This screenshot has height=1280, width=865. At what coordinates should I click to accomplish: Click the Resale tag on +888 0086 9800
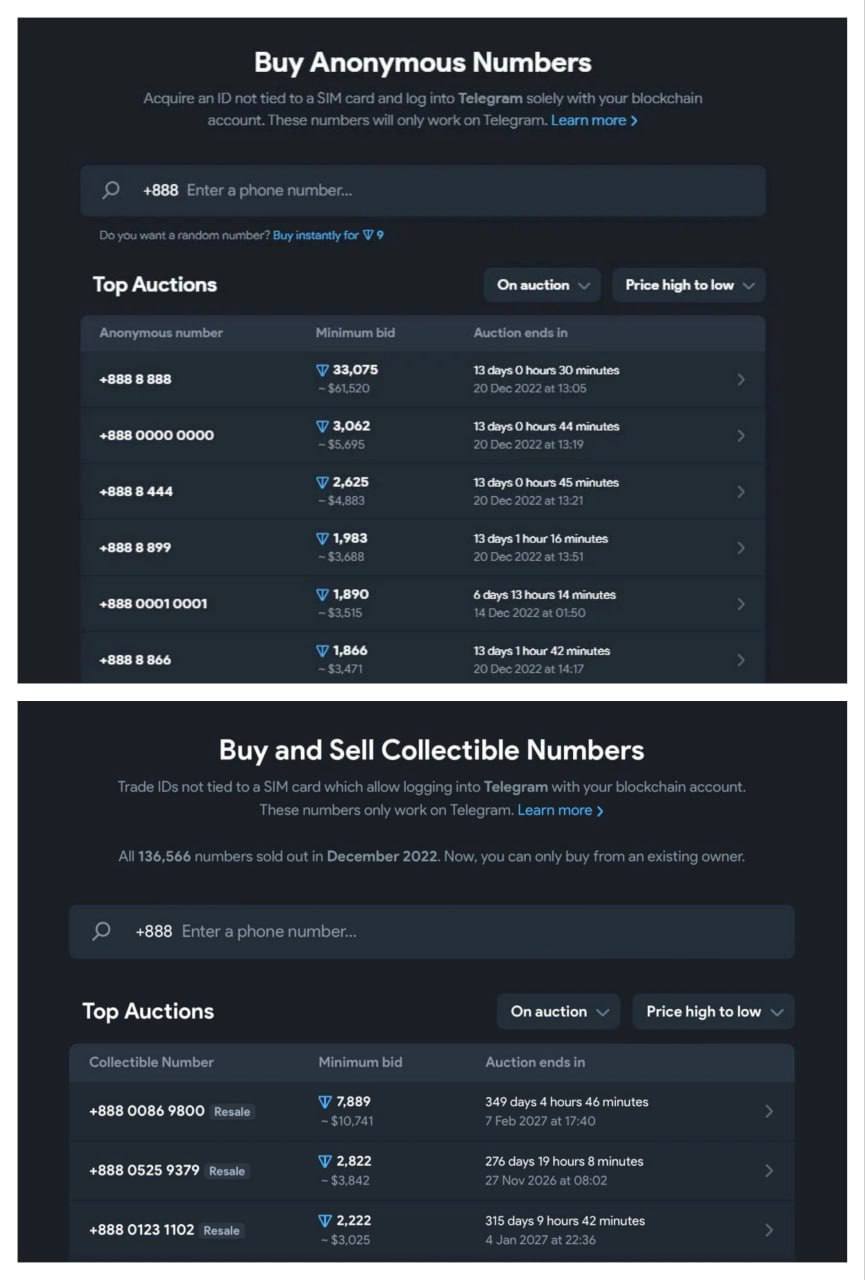pos(232,1112)
